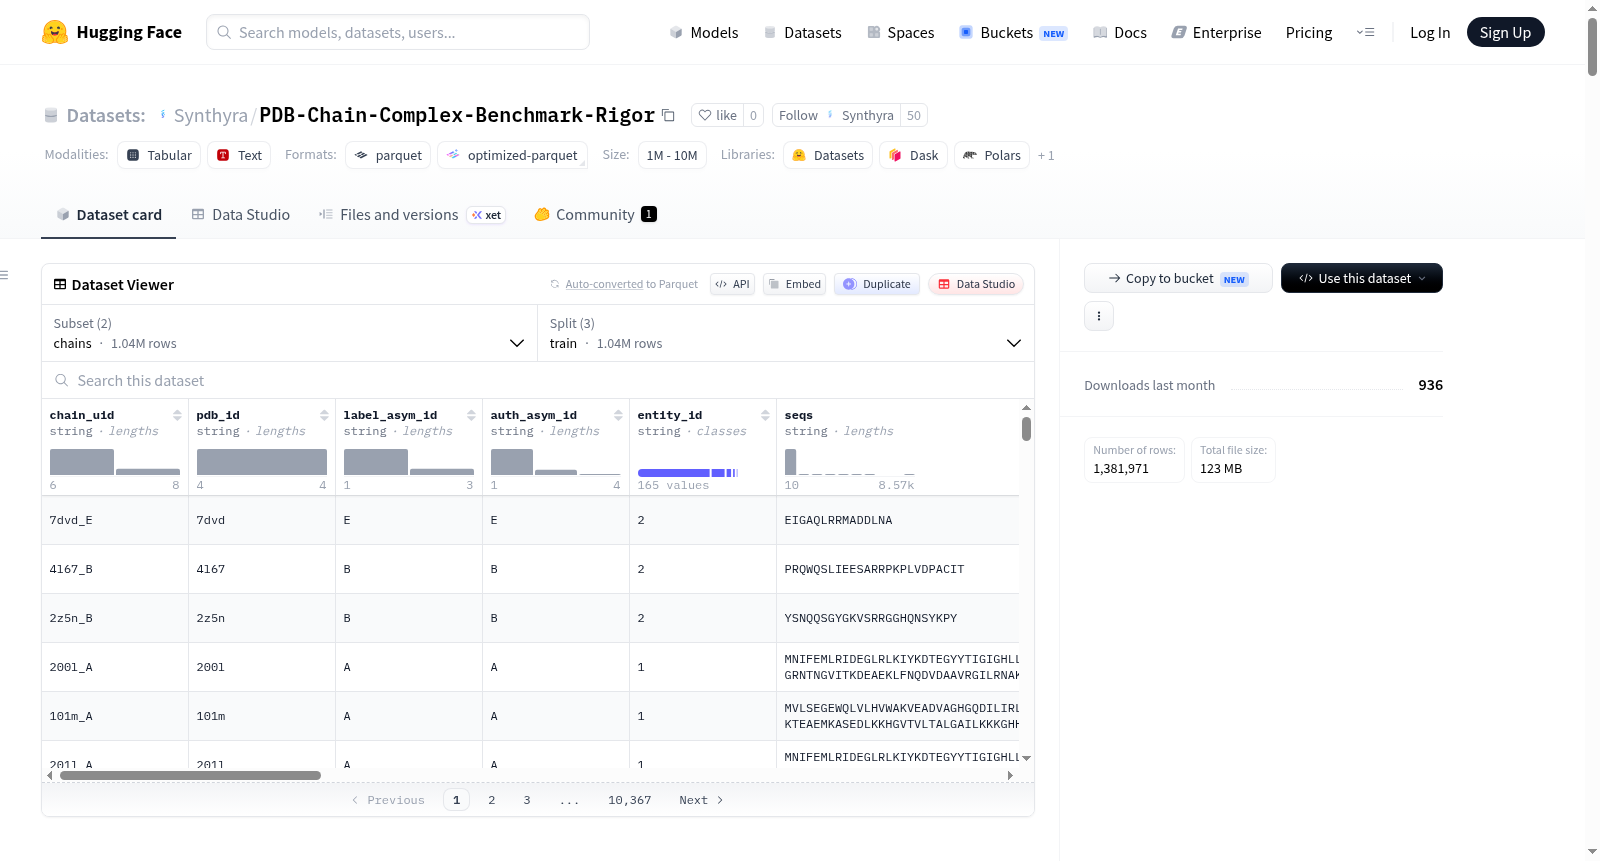The image size is (1600, 861).
Task: Click the PRQWQSLIEESARRPKPLVDPACIT sequence cell
Action: point(897,569)
